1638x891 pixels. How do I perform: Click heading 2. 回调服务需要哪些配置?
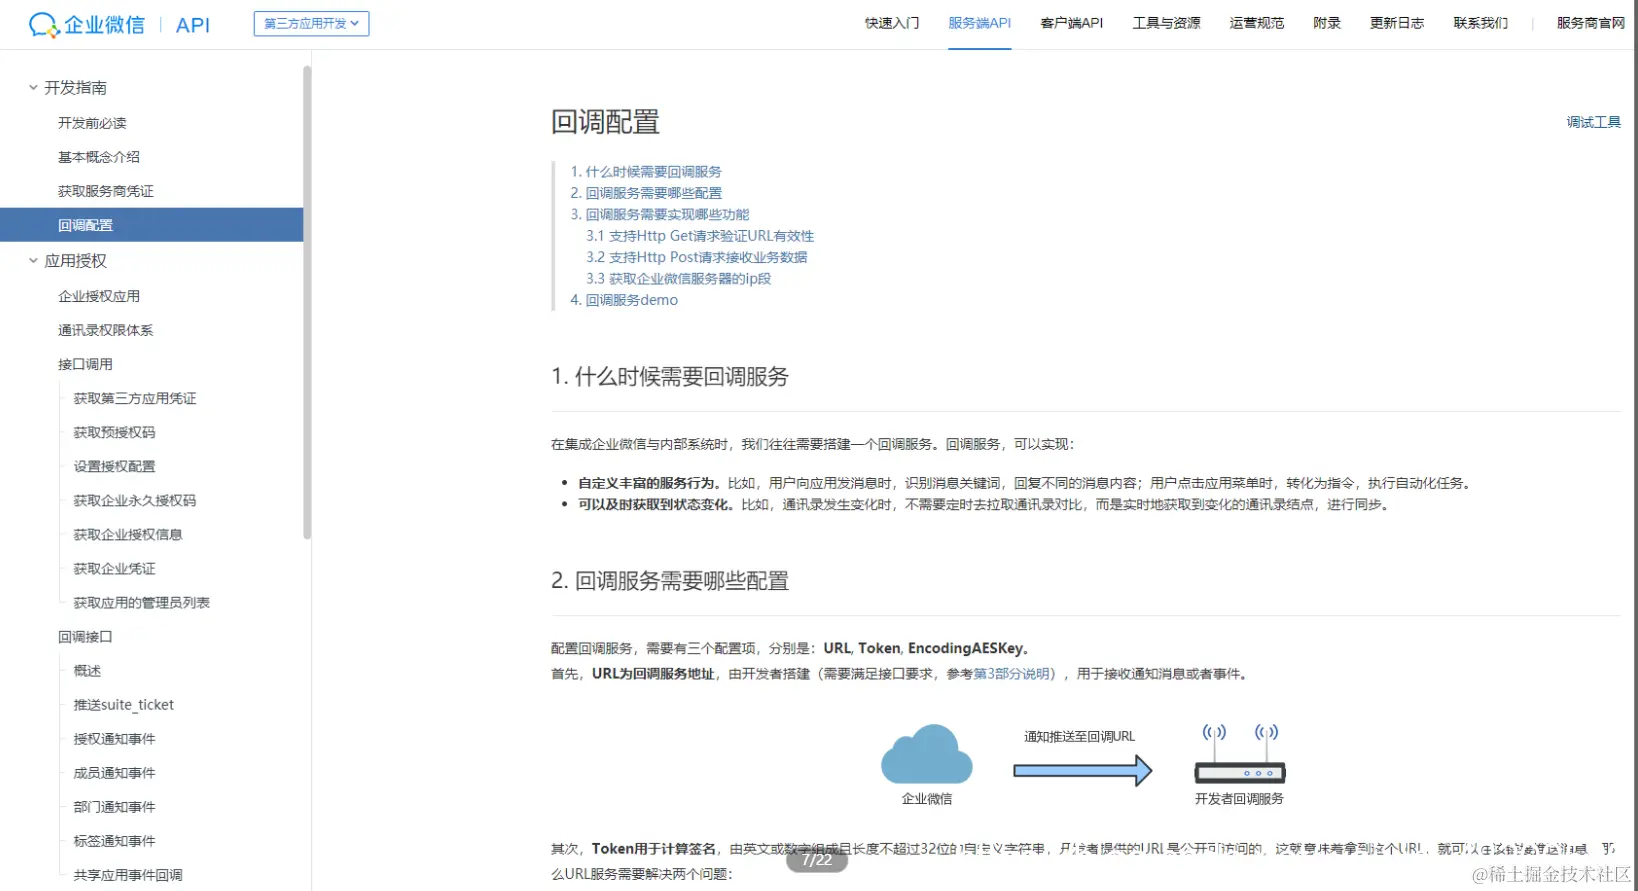[x=670, y=581]
